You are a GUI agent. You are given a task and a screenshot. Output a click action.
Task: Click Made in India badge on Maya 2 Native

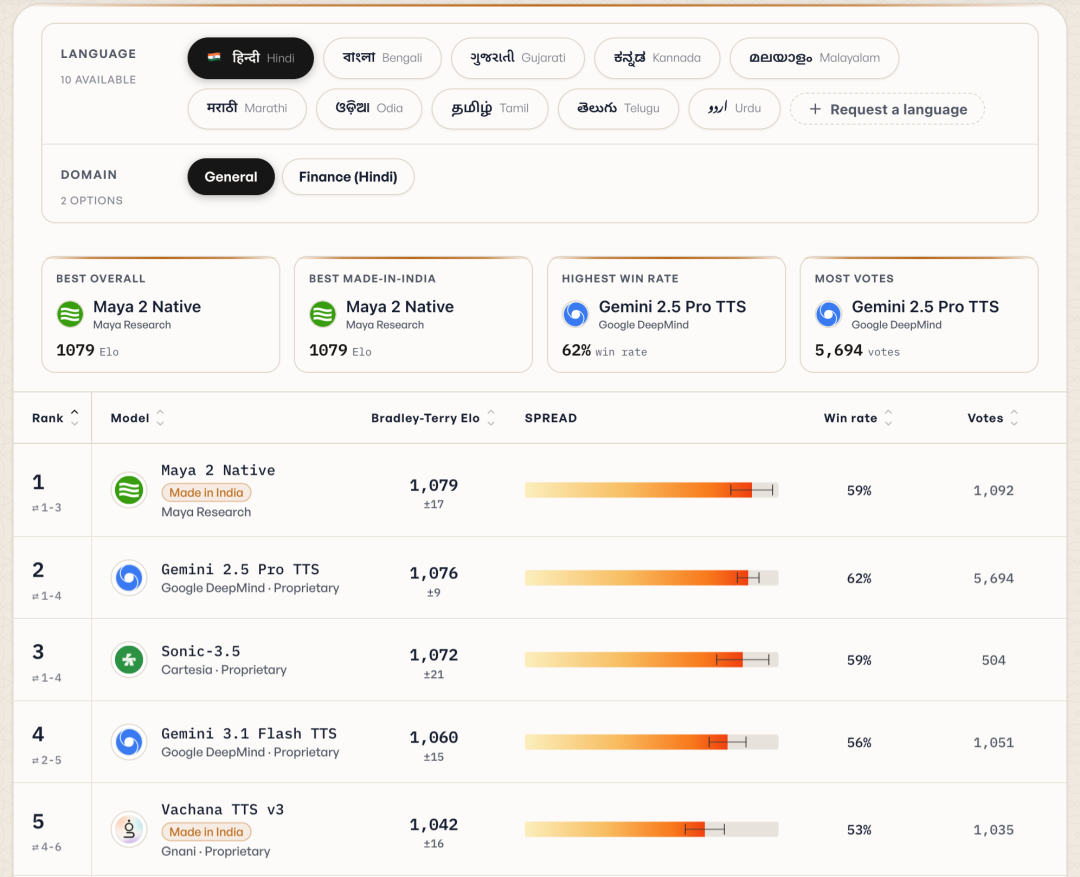207,493
